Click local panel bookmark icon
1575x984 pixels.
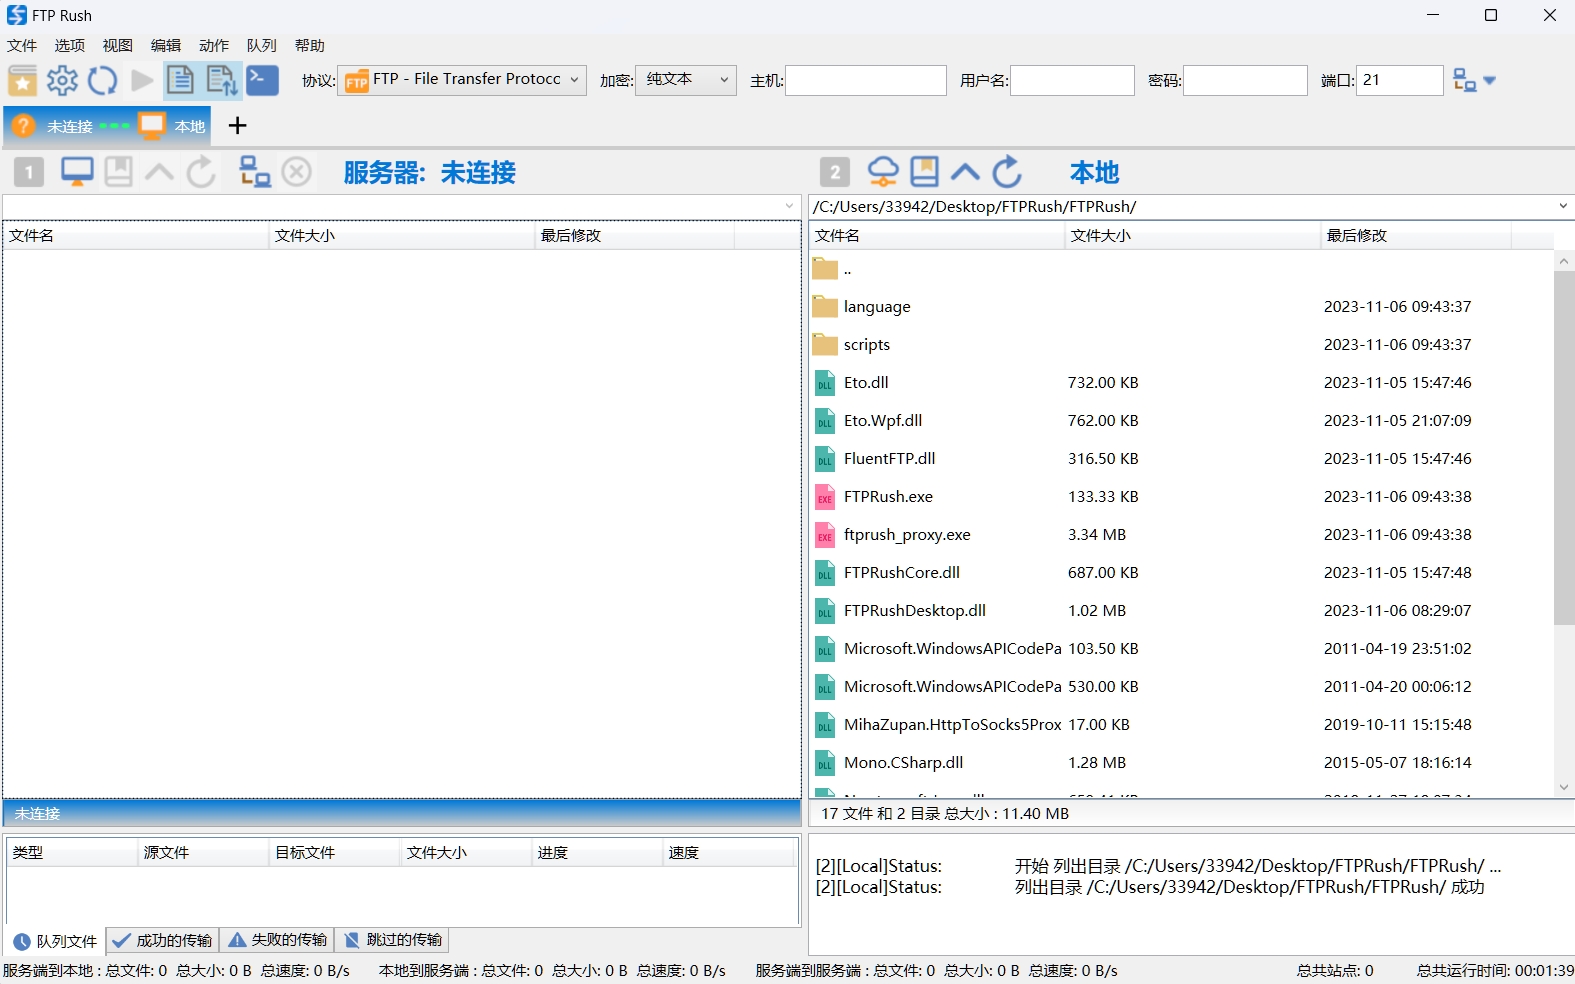(924, 172)
